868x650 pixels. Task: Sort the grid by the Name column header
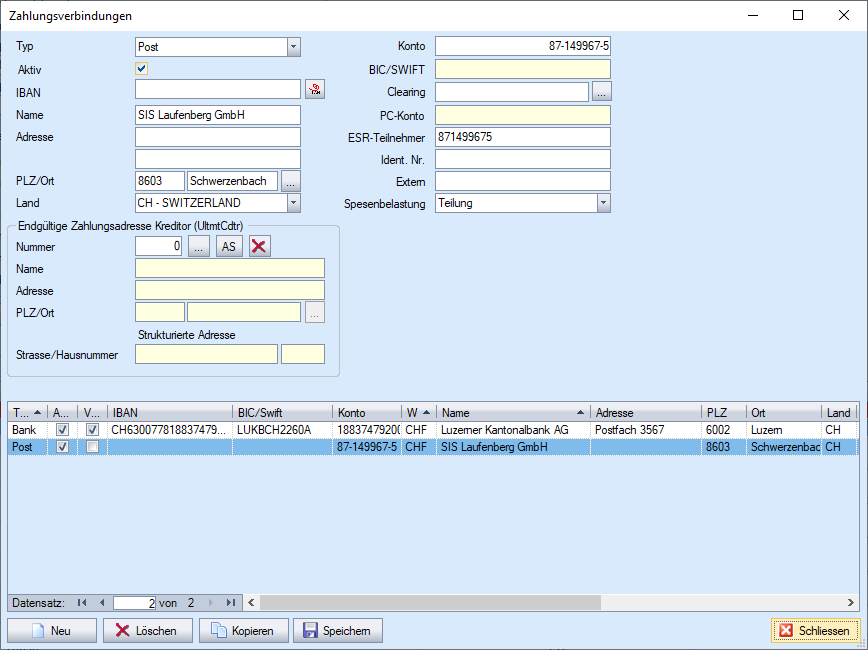510,412
